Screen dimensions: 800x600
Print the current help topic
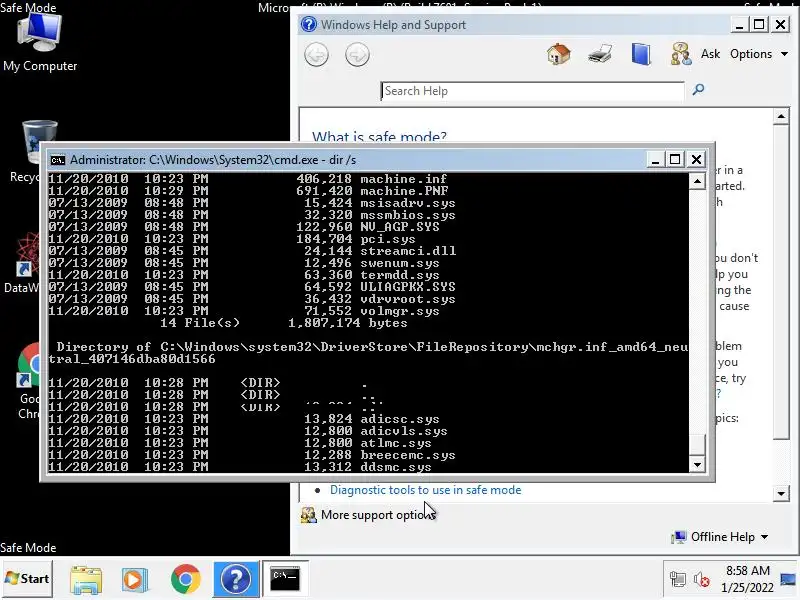pos(600,54)
